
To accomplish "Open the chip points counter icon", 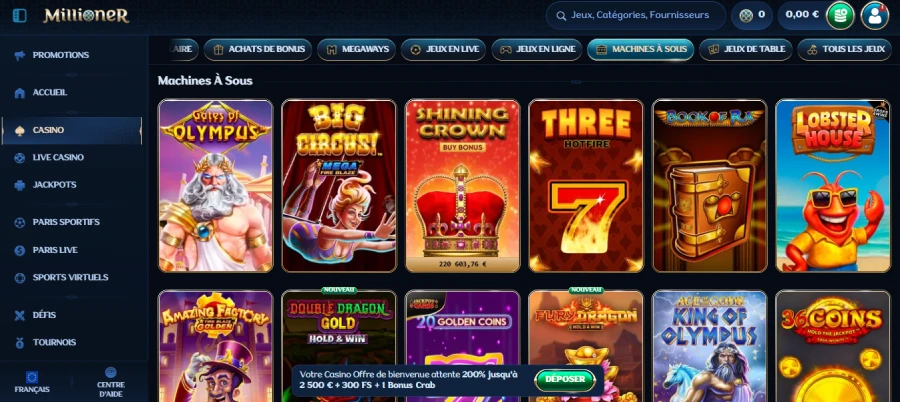I will pos(746,16).
